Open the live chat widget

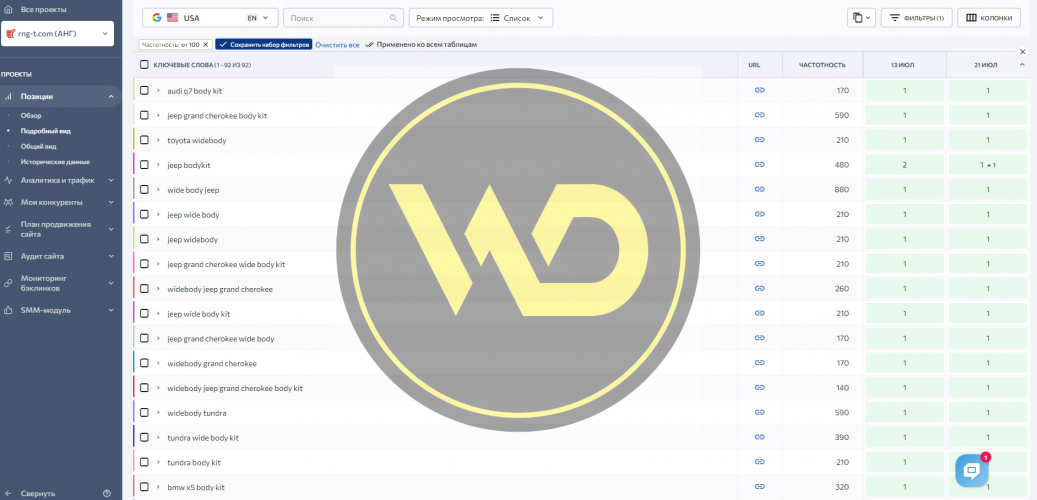click(x=972, y=470)
